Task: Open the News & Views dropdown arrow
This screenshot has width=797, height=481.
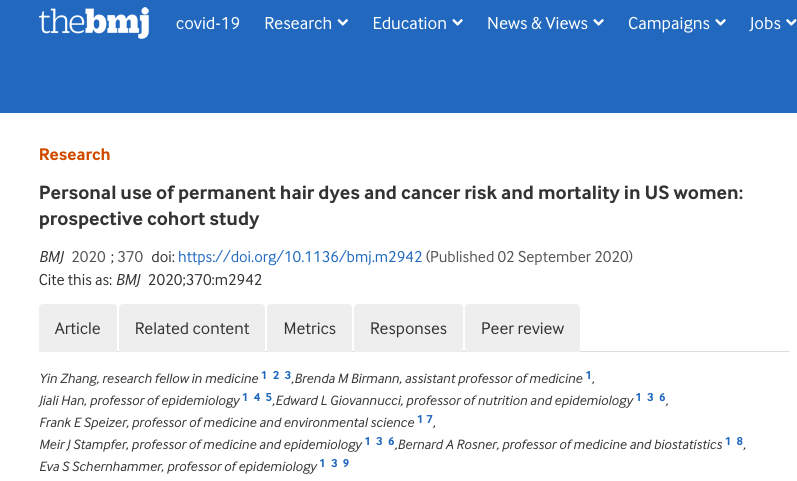Action: 599,23
